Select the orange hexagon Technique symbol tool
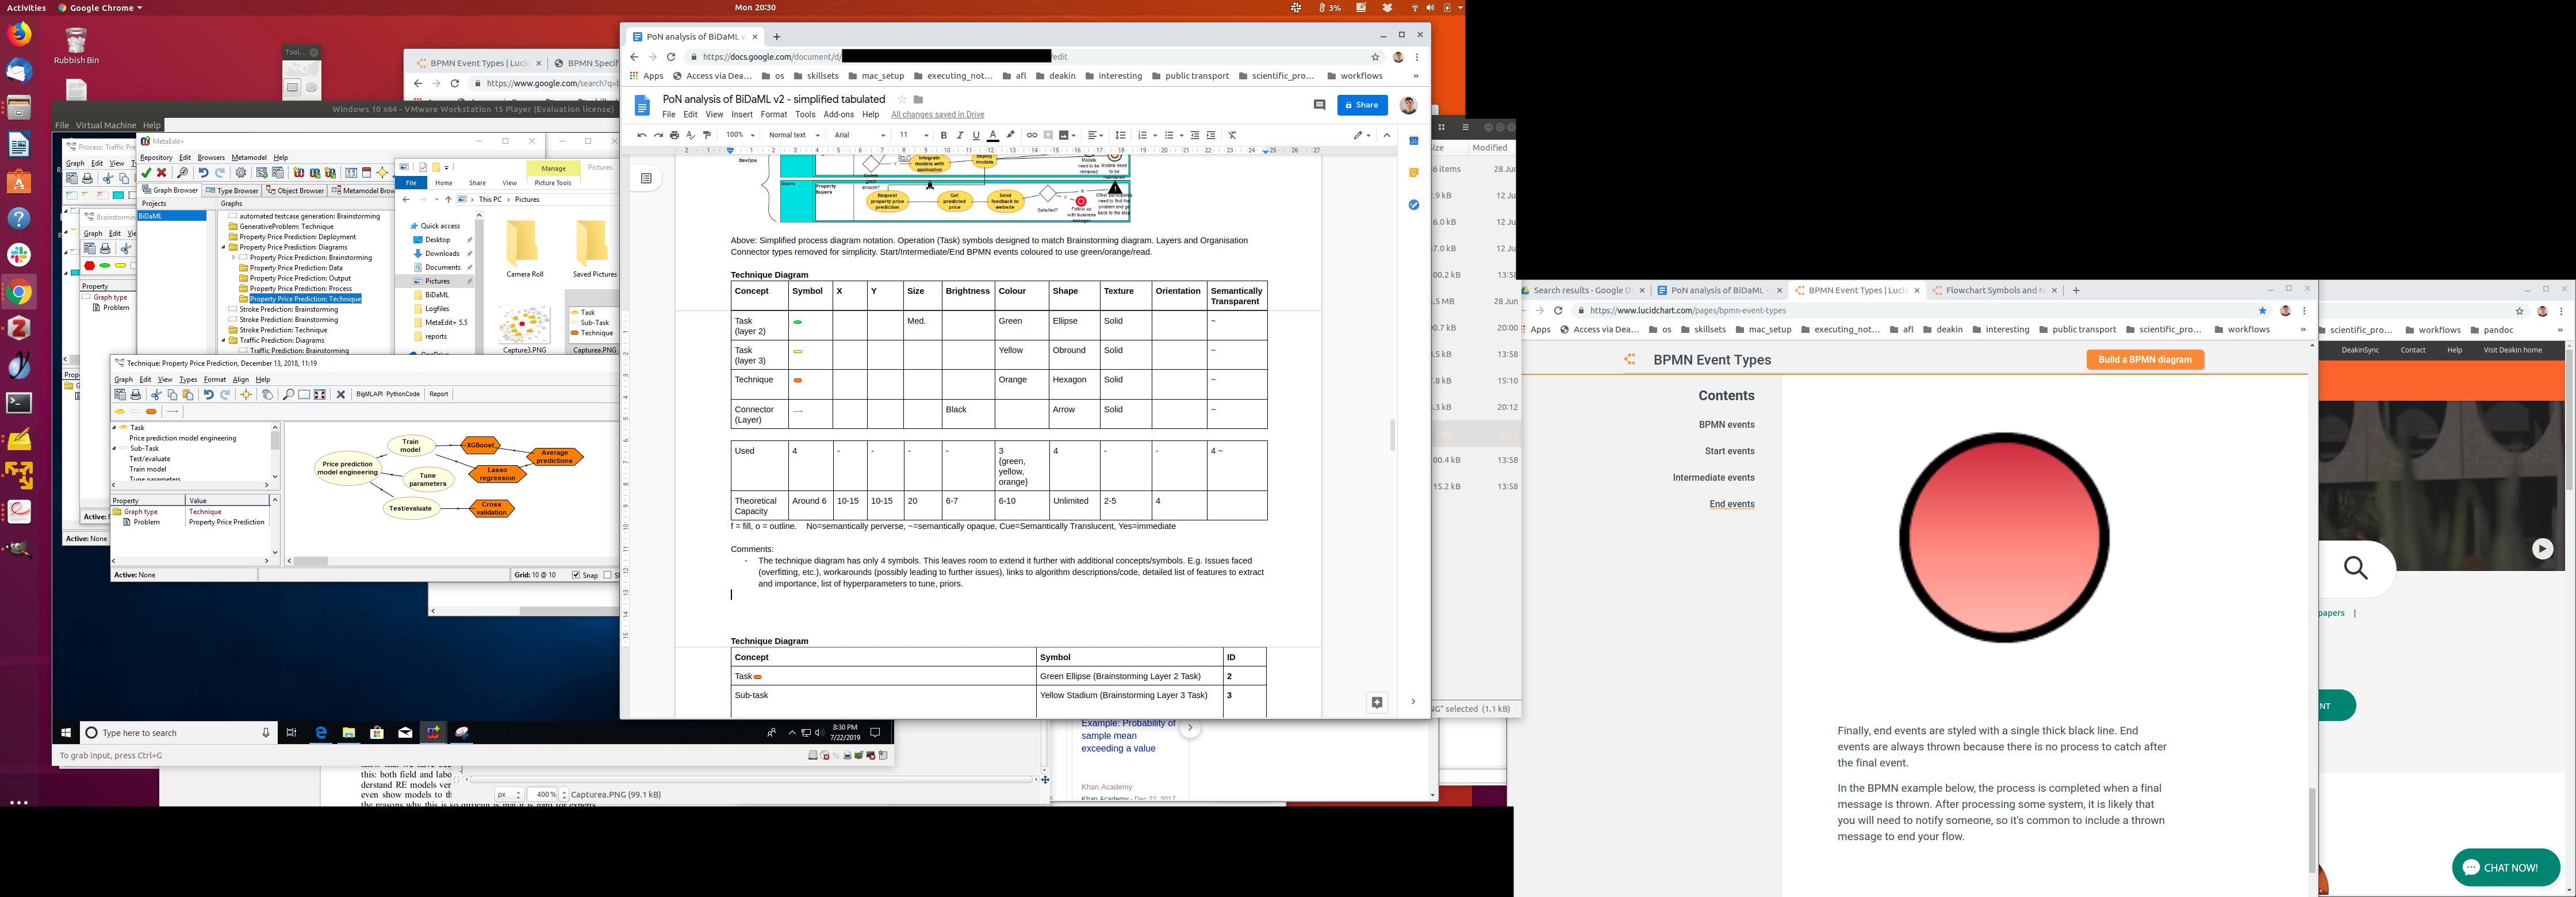 coord(151,412)
